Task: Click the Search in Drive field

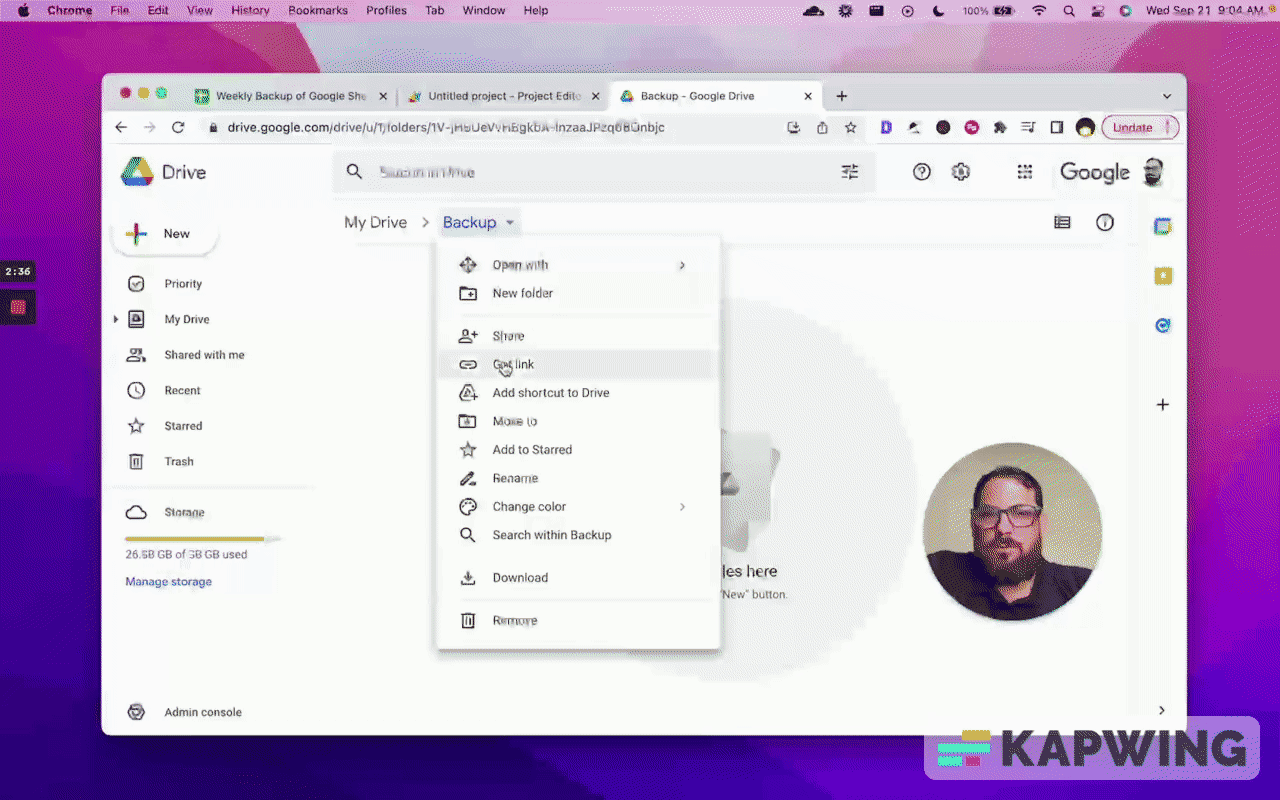Action: (x=603, y=172)
